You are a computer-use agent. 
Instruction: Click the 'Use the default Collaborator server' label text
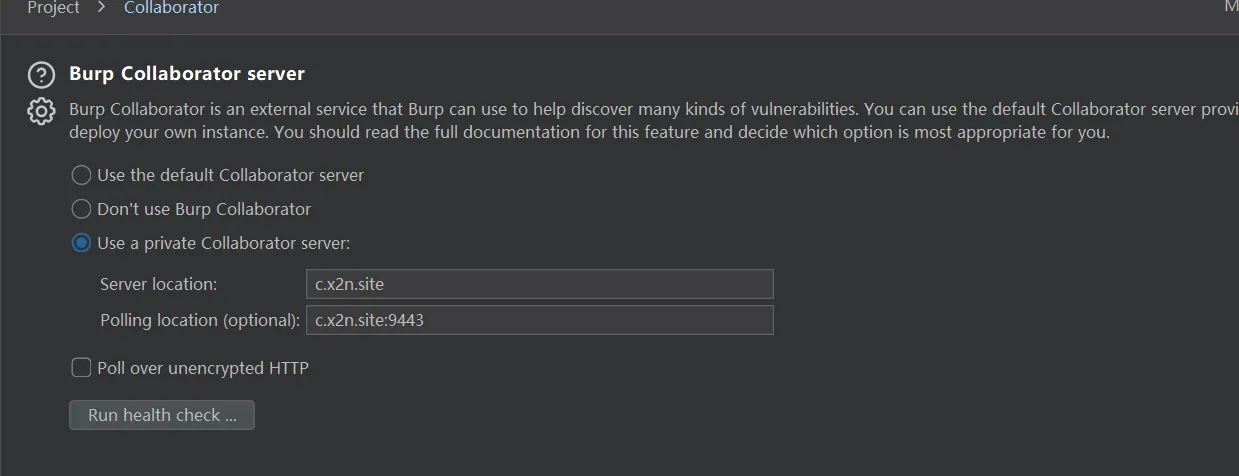pos(230,175)
